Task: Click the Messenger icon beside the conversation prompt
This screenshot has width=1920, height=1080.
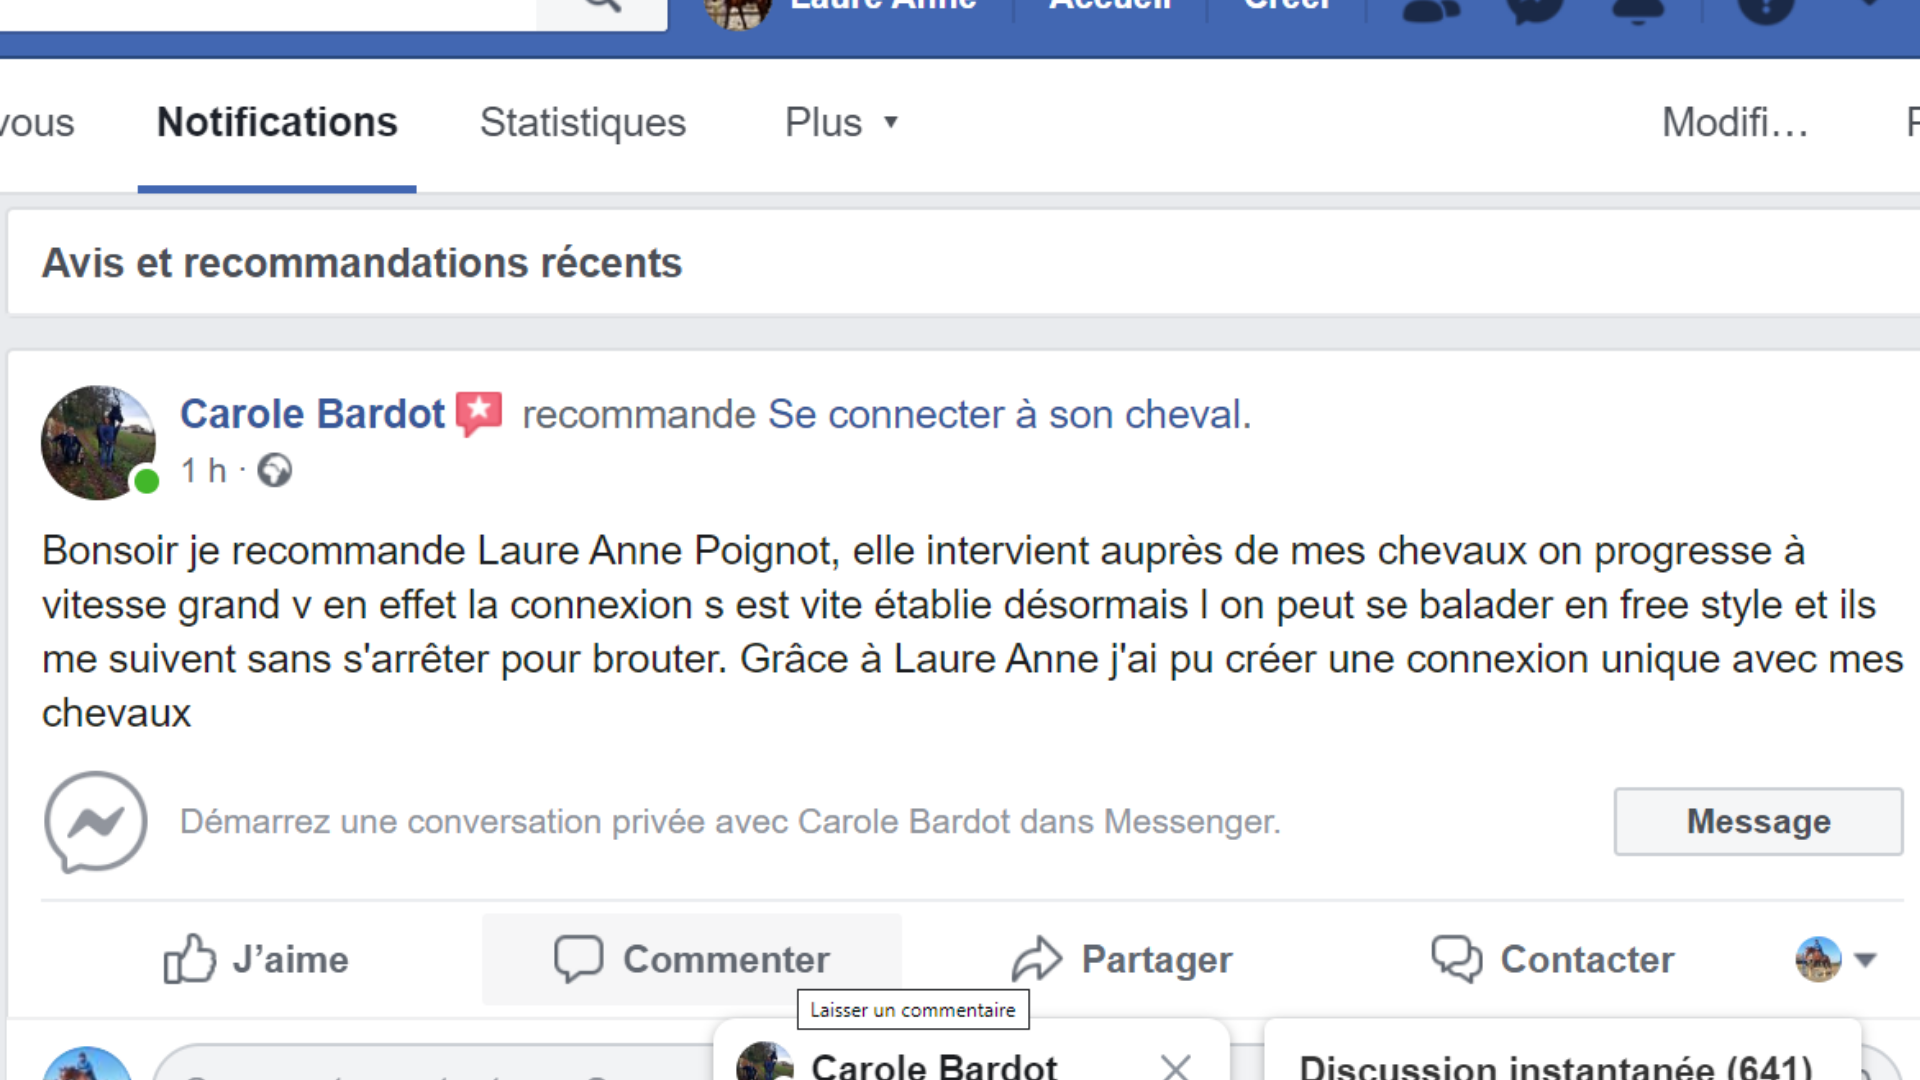Action: [96, 822]
